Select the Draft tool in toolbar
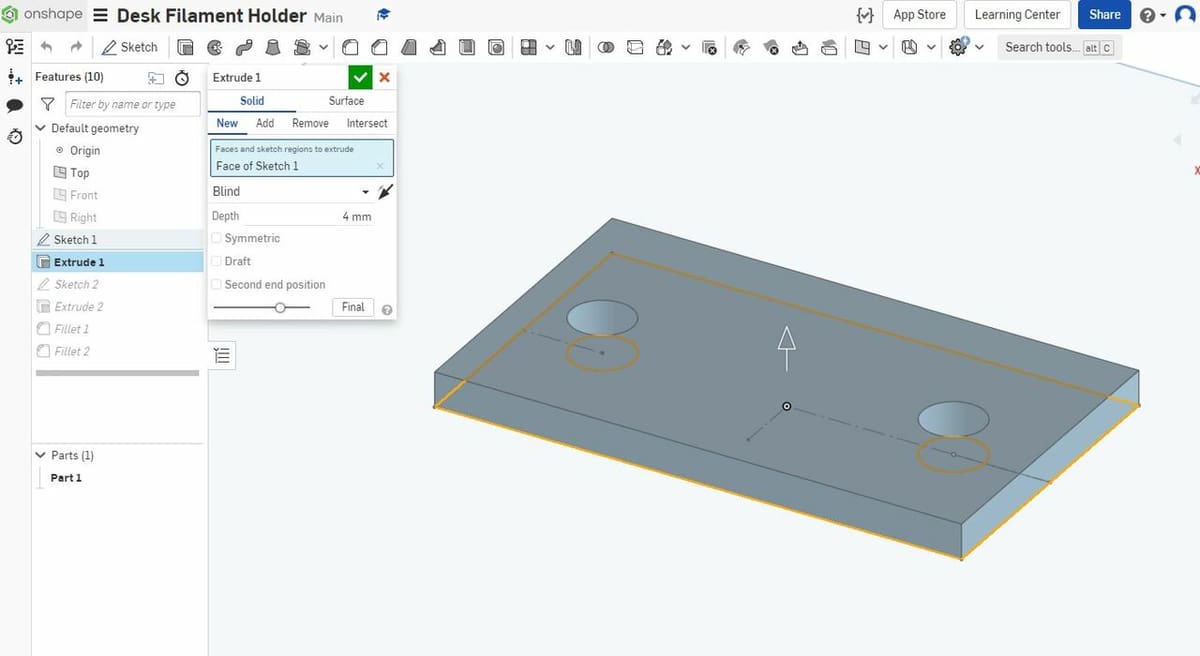1200x656 pixels. 408,47
